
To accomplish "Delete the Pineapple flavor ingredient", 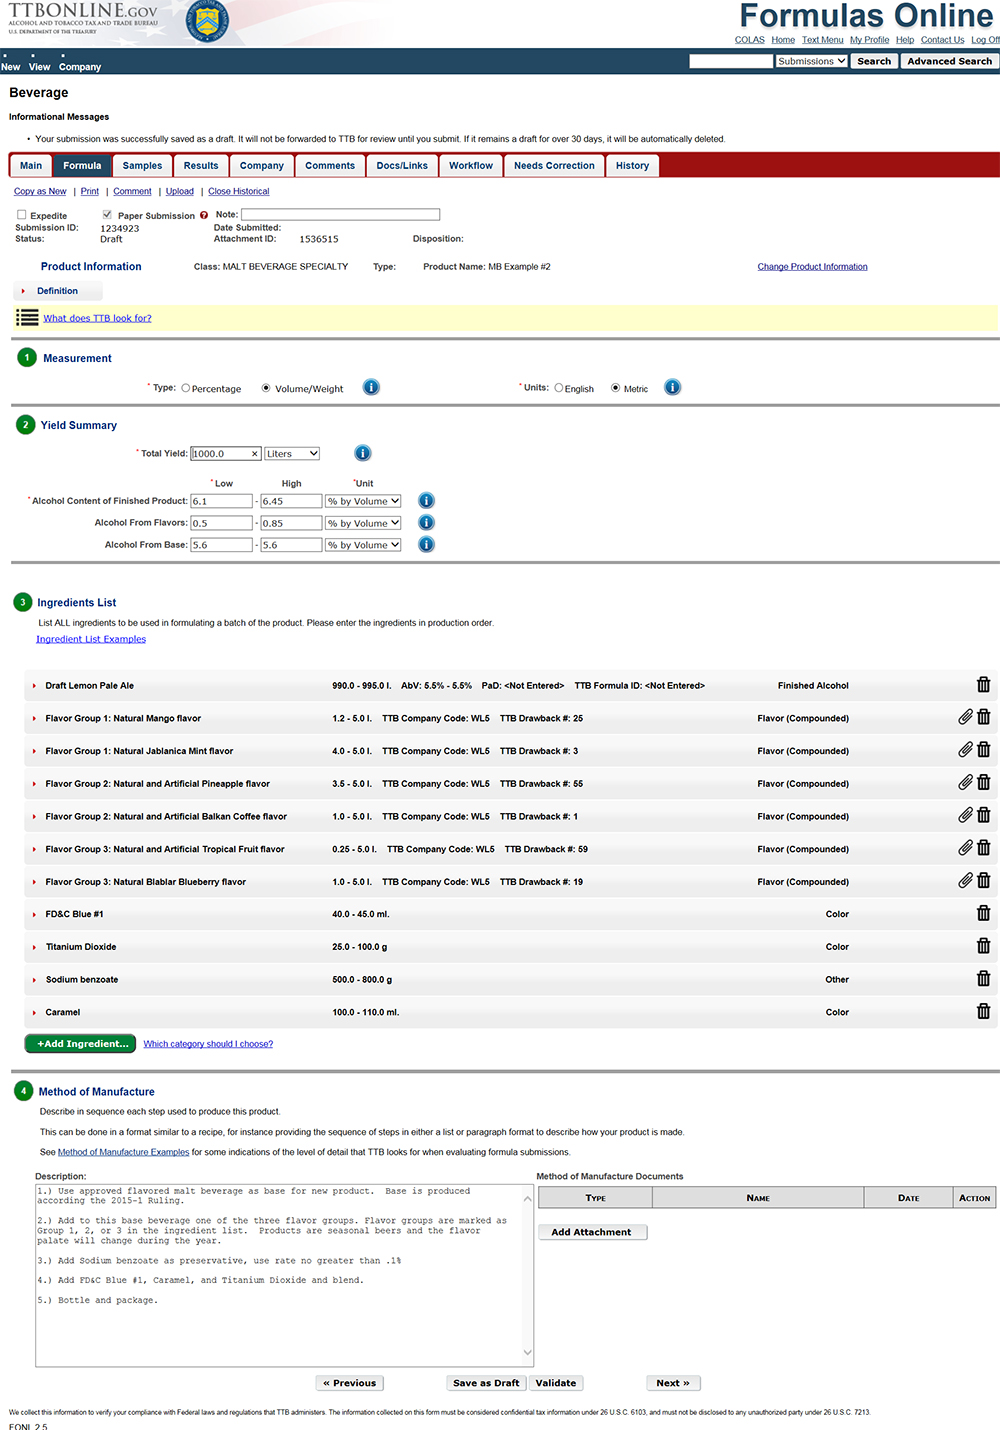I will [983, 783].
